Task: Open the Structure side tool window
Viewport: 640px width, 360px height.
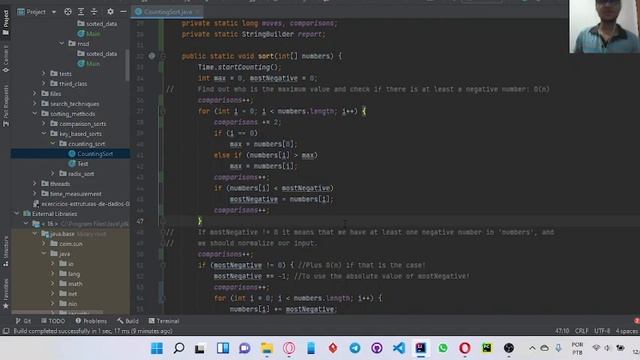Action: pyautogui.click(x=6, y=251)
